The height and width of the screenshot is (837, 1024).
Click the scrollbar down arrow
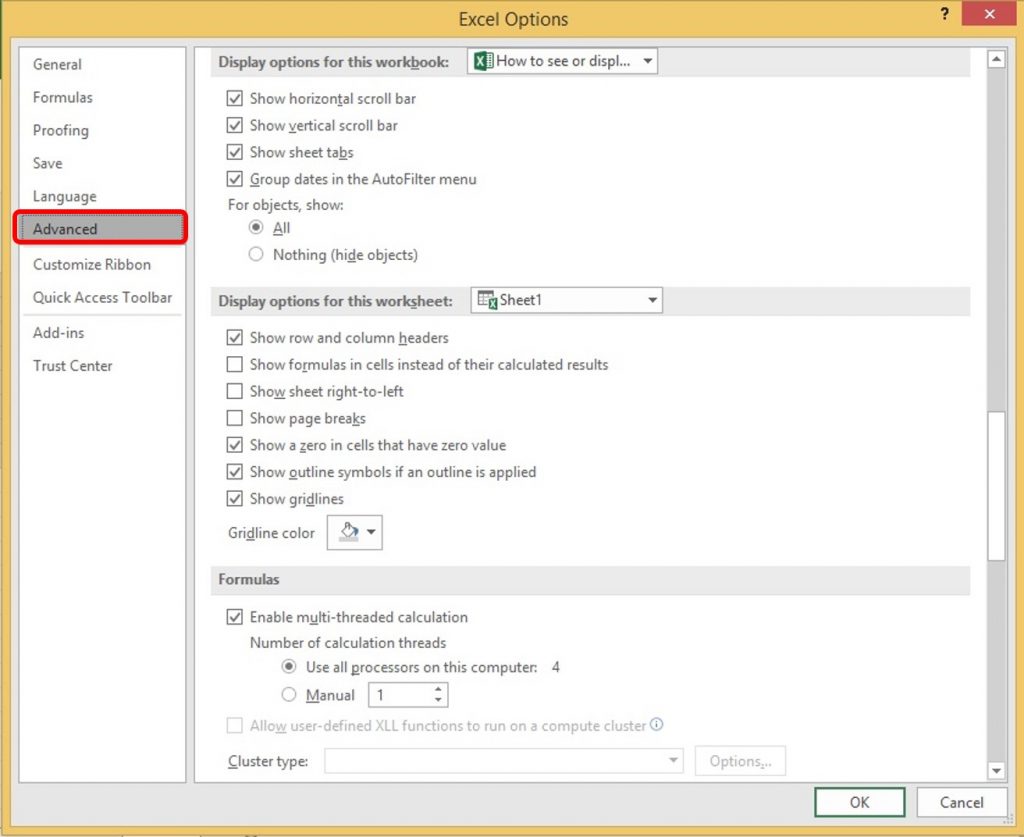(x=996, y=771)
